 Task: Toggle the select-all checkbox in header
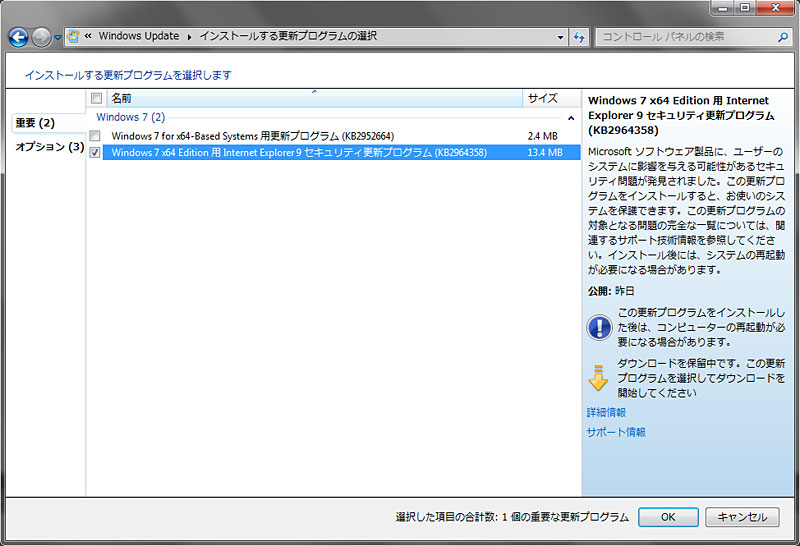[96, 99]
